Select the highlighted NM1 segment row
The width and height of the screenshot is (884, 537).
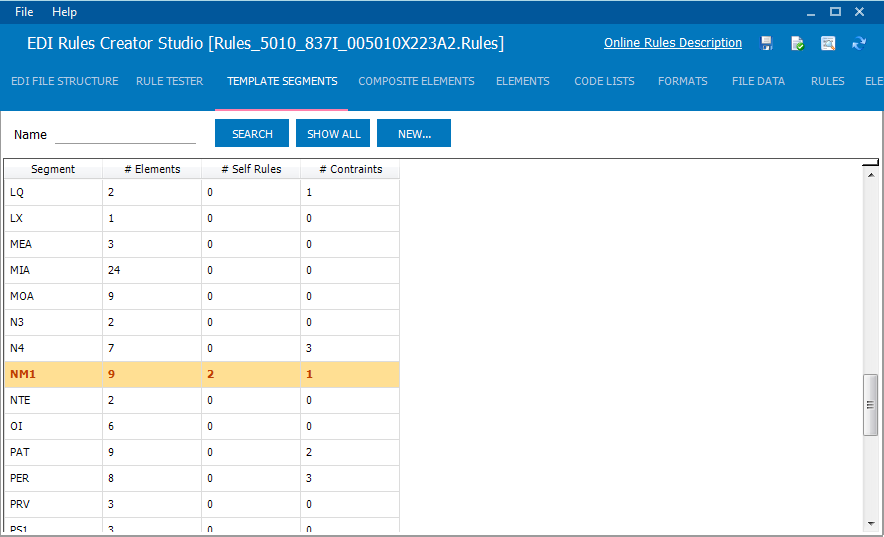point(202,374)
